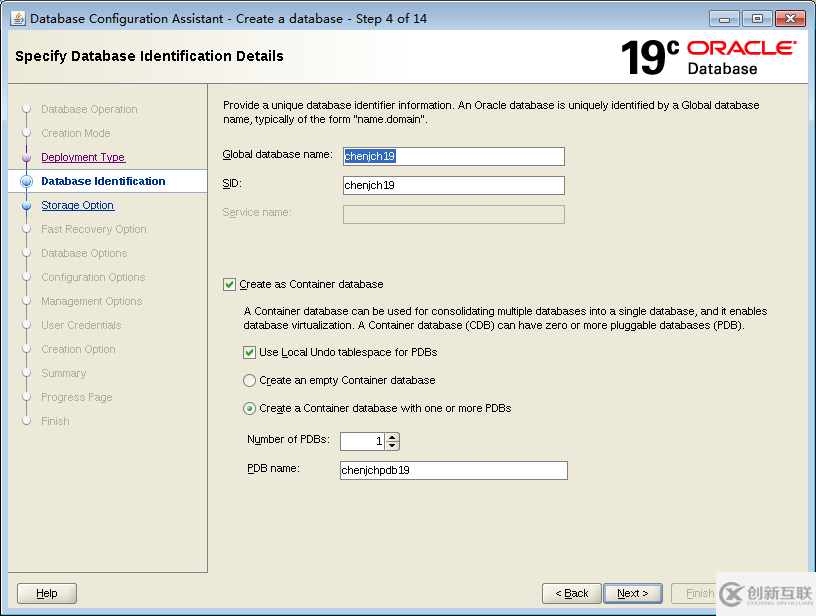Click Database Options step label

[84, 253]
